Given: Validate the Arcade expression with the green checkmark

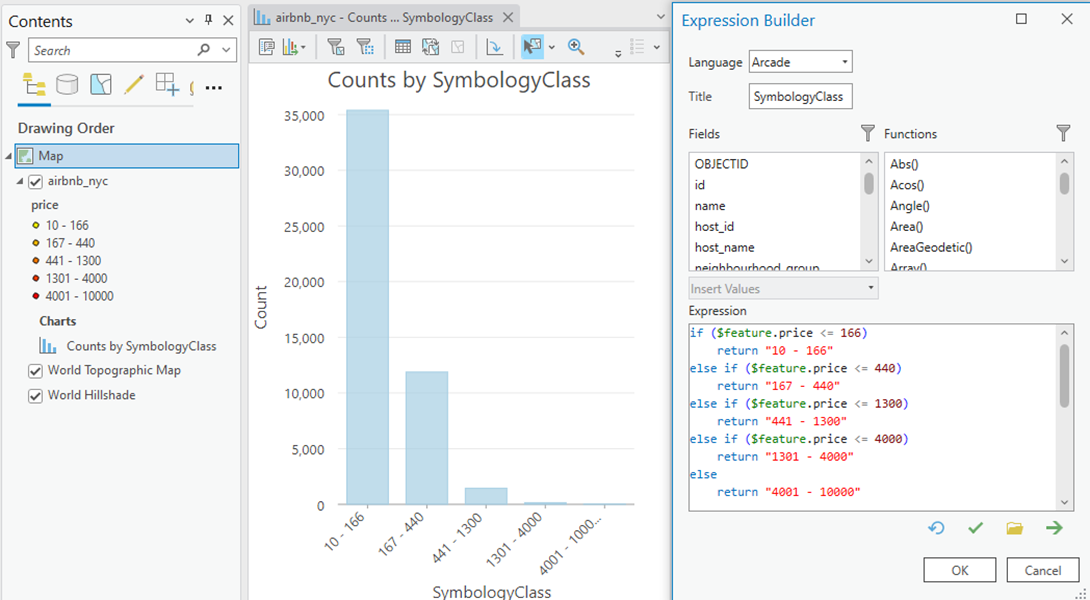Looking at the screenshot, I should click(x=975, y=528).
